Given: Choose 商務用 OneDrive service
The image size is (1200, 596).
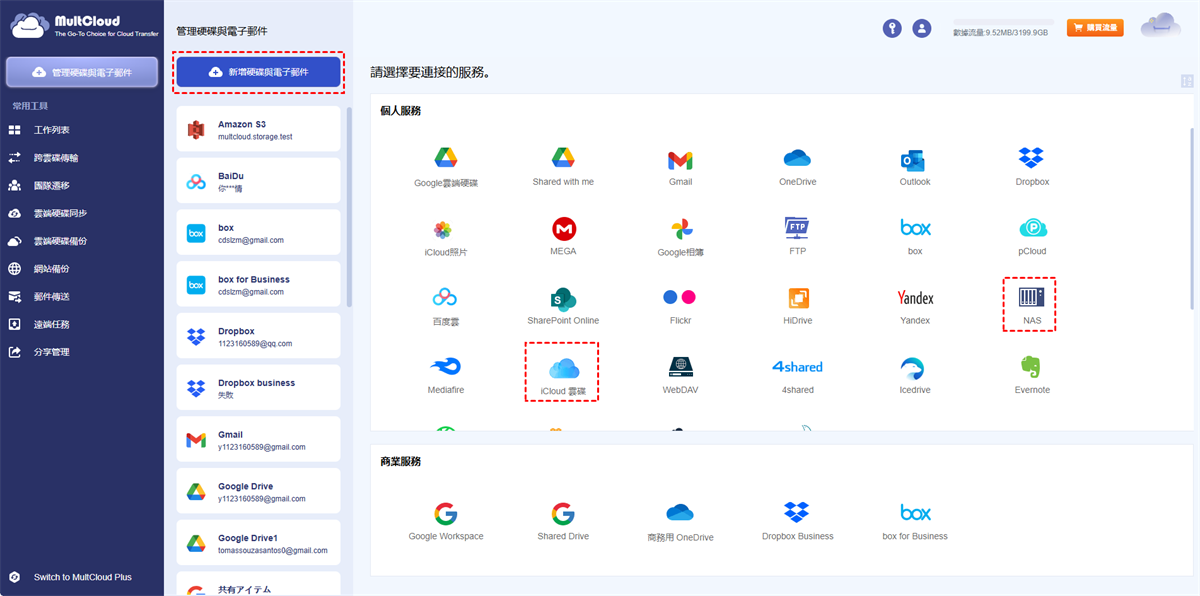Looking at the screenshot, I should tap(680, 513).
